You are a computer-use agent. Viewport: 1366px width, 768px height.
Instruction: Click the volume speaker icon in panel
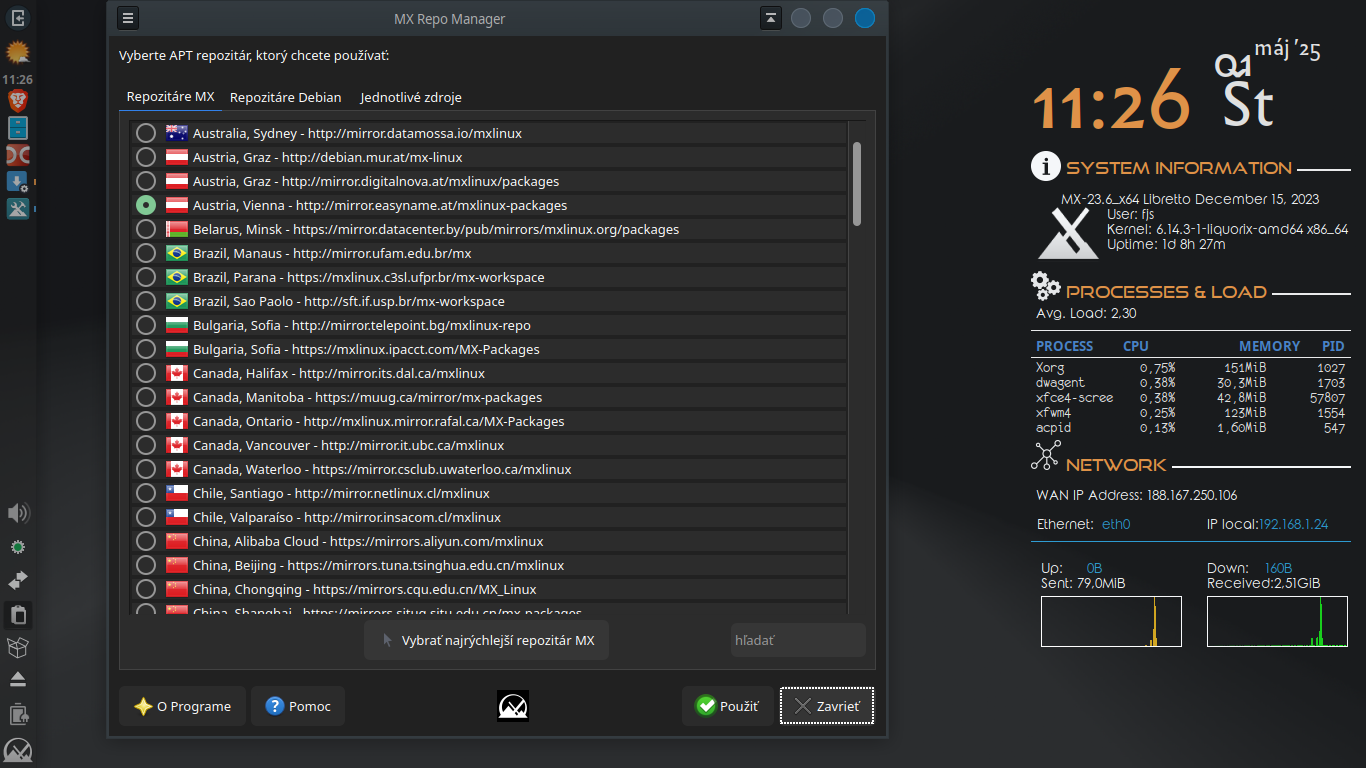click(x=18, y=513)
